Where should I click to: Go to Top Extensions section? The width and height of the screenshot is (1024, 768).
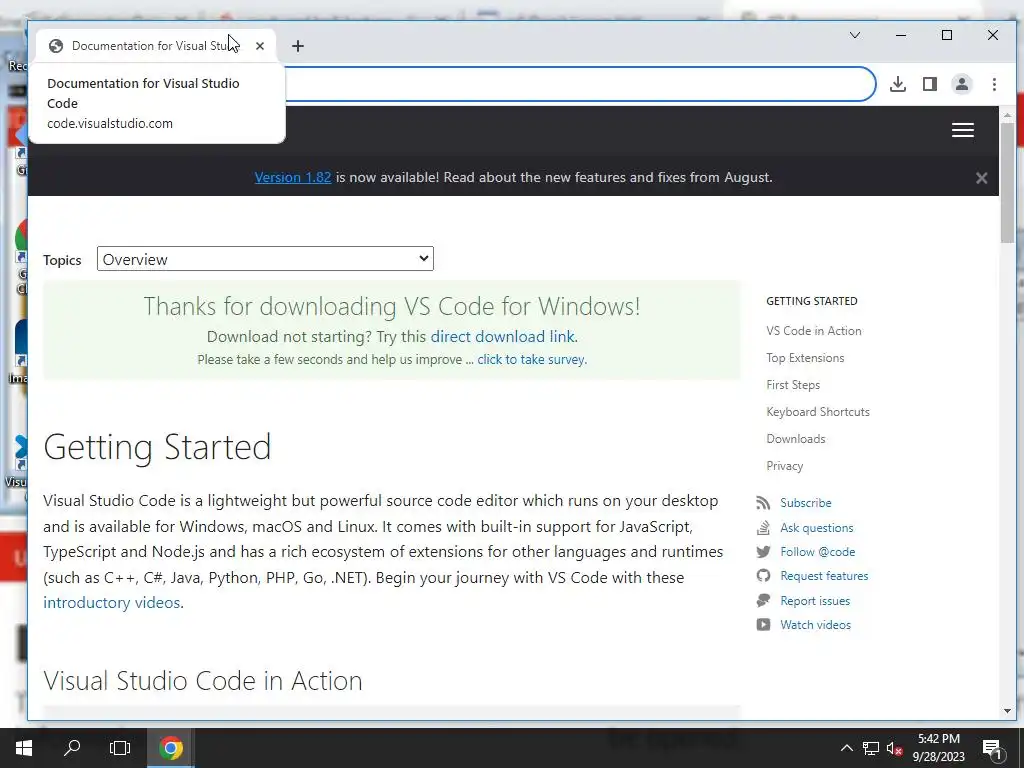pos(805,358)
